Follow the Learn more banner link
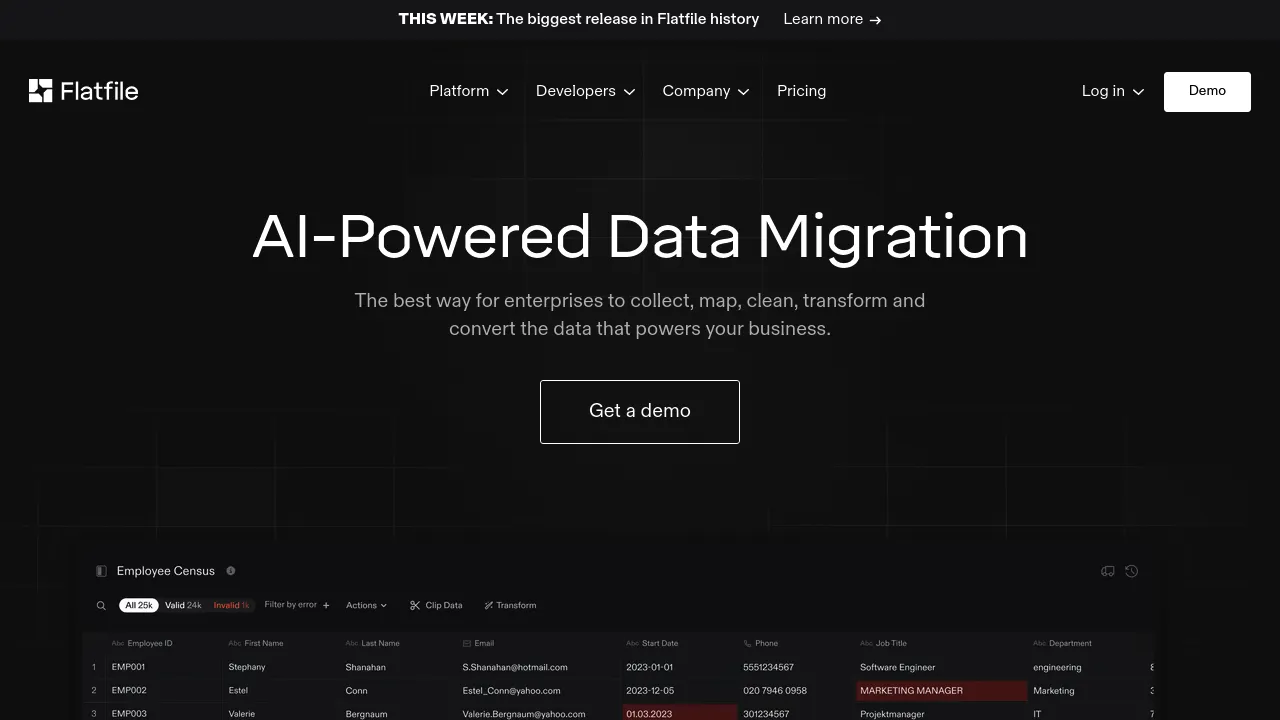Screen dimensions: 1280x720 [x=832, y=19]
